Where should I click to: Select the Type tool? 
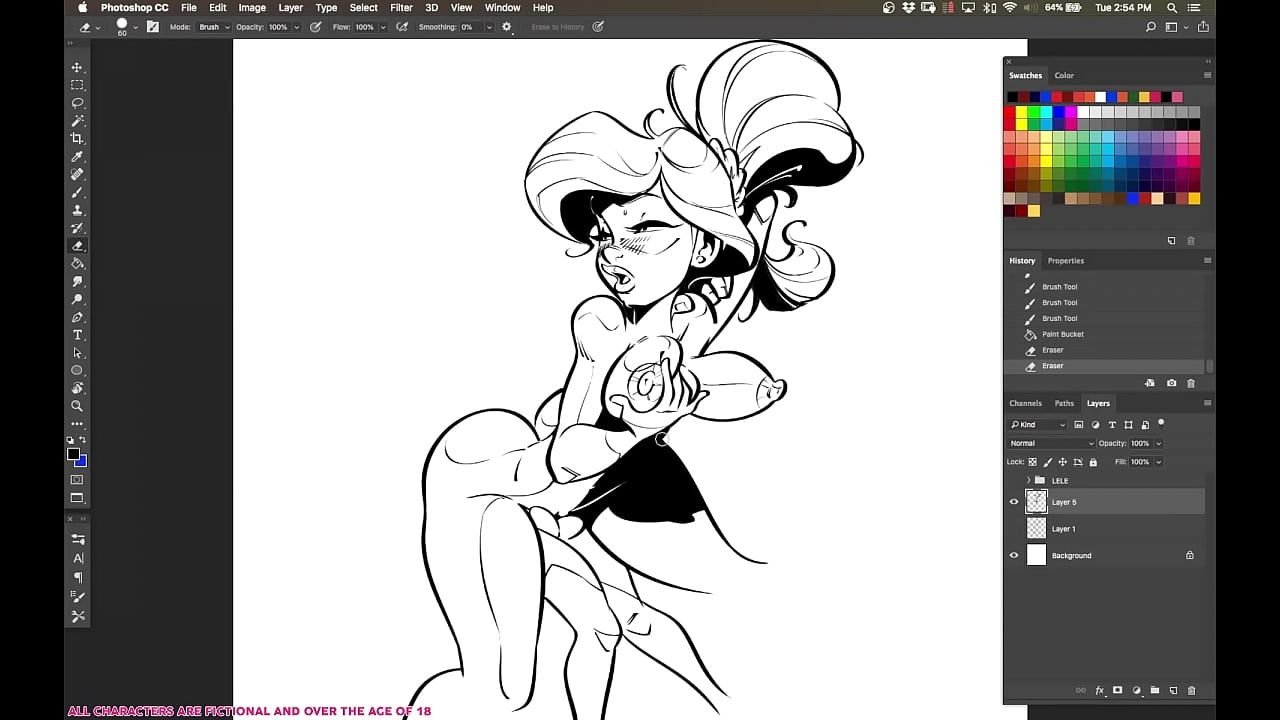click(x=77, y=335)
